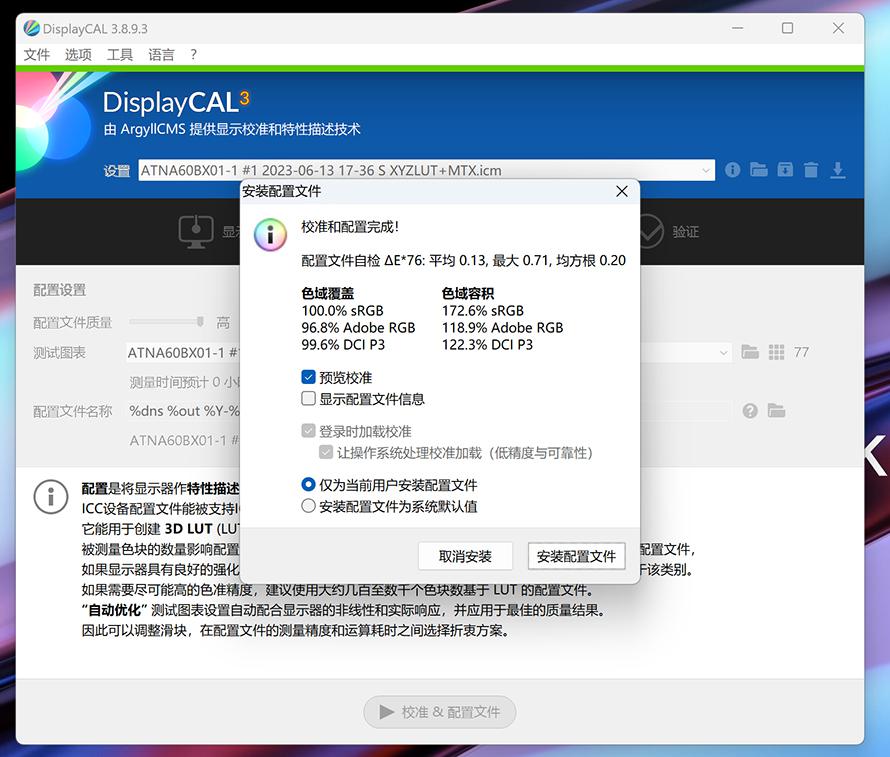Click the save settings icon in the header
The image size is (890, 757).
tap(785, 170)
